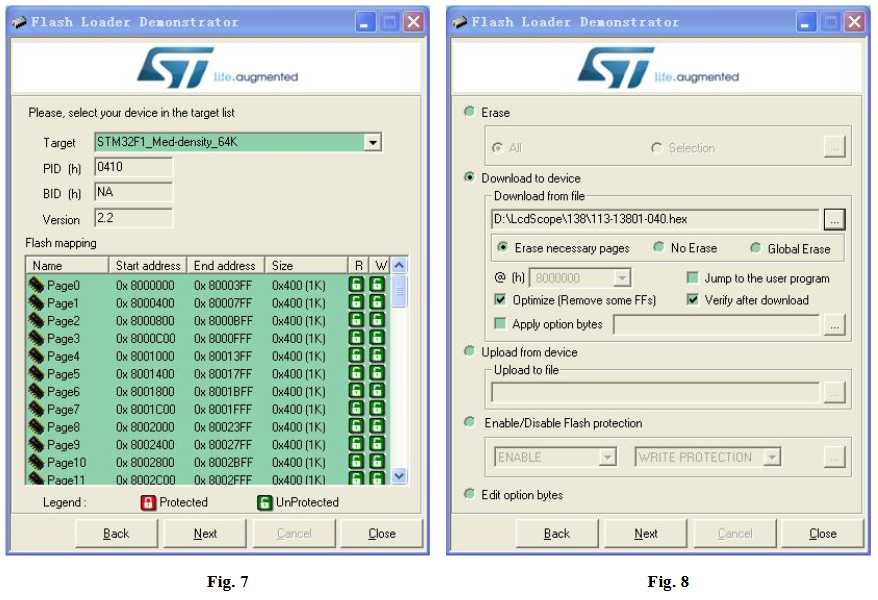The height and width of the screenshot is (600, 878).
Task: Click red Protected legend lock icon
Action: point(148,503)
